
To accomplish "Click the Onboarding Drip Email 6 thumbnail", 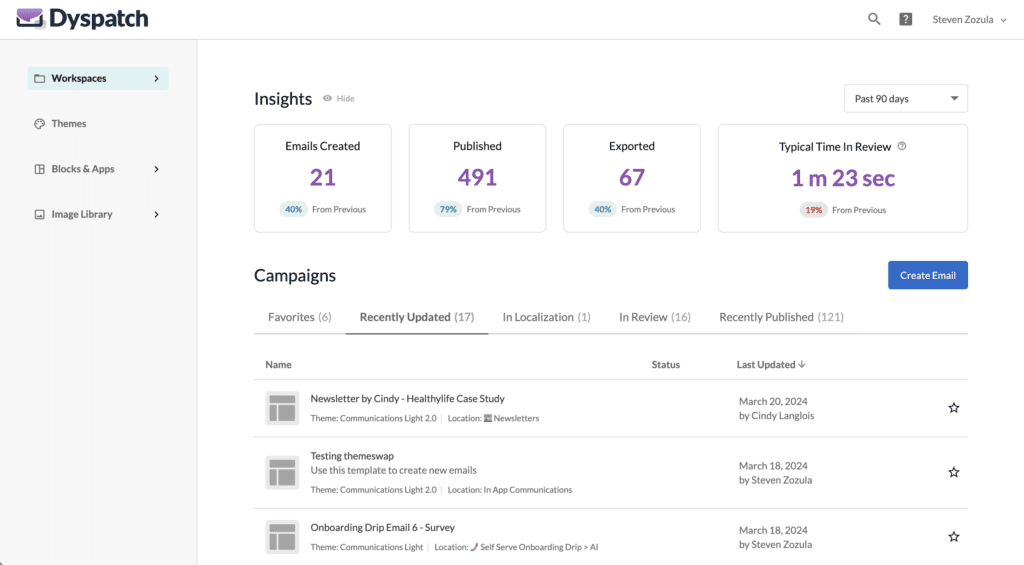I will click(x=282, y=536).
